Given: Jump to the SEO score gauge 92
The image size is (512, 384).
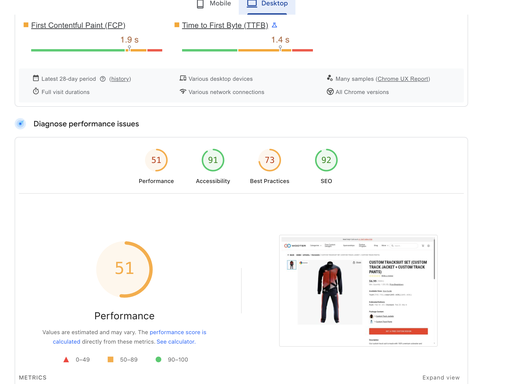Looking at the screenshot, I should pos(326,166).
